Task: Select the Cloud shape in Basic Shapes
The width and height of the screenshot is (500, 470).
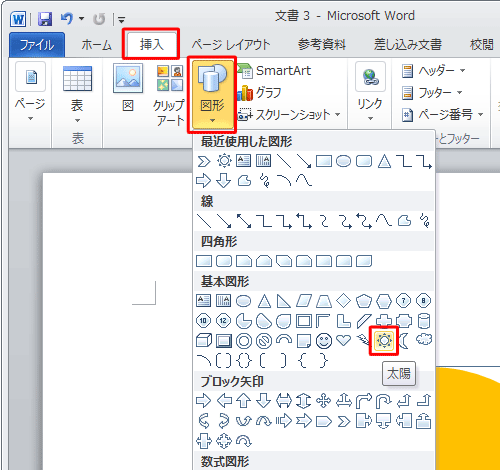Action: (424, 340)
